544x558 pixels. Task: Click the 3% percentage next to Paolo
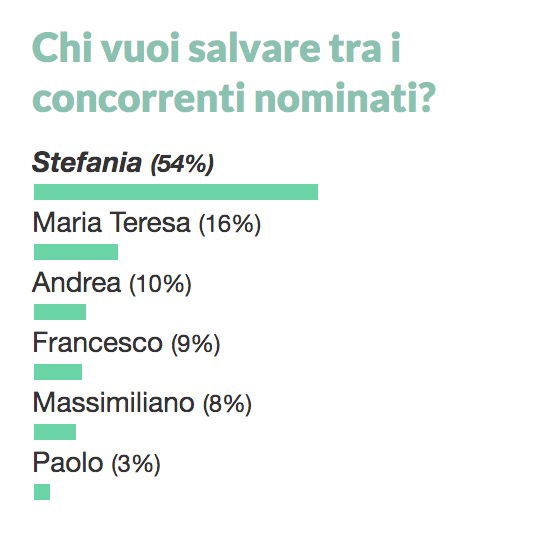(136, 464)
